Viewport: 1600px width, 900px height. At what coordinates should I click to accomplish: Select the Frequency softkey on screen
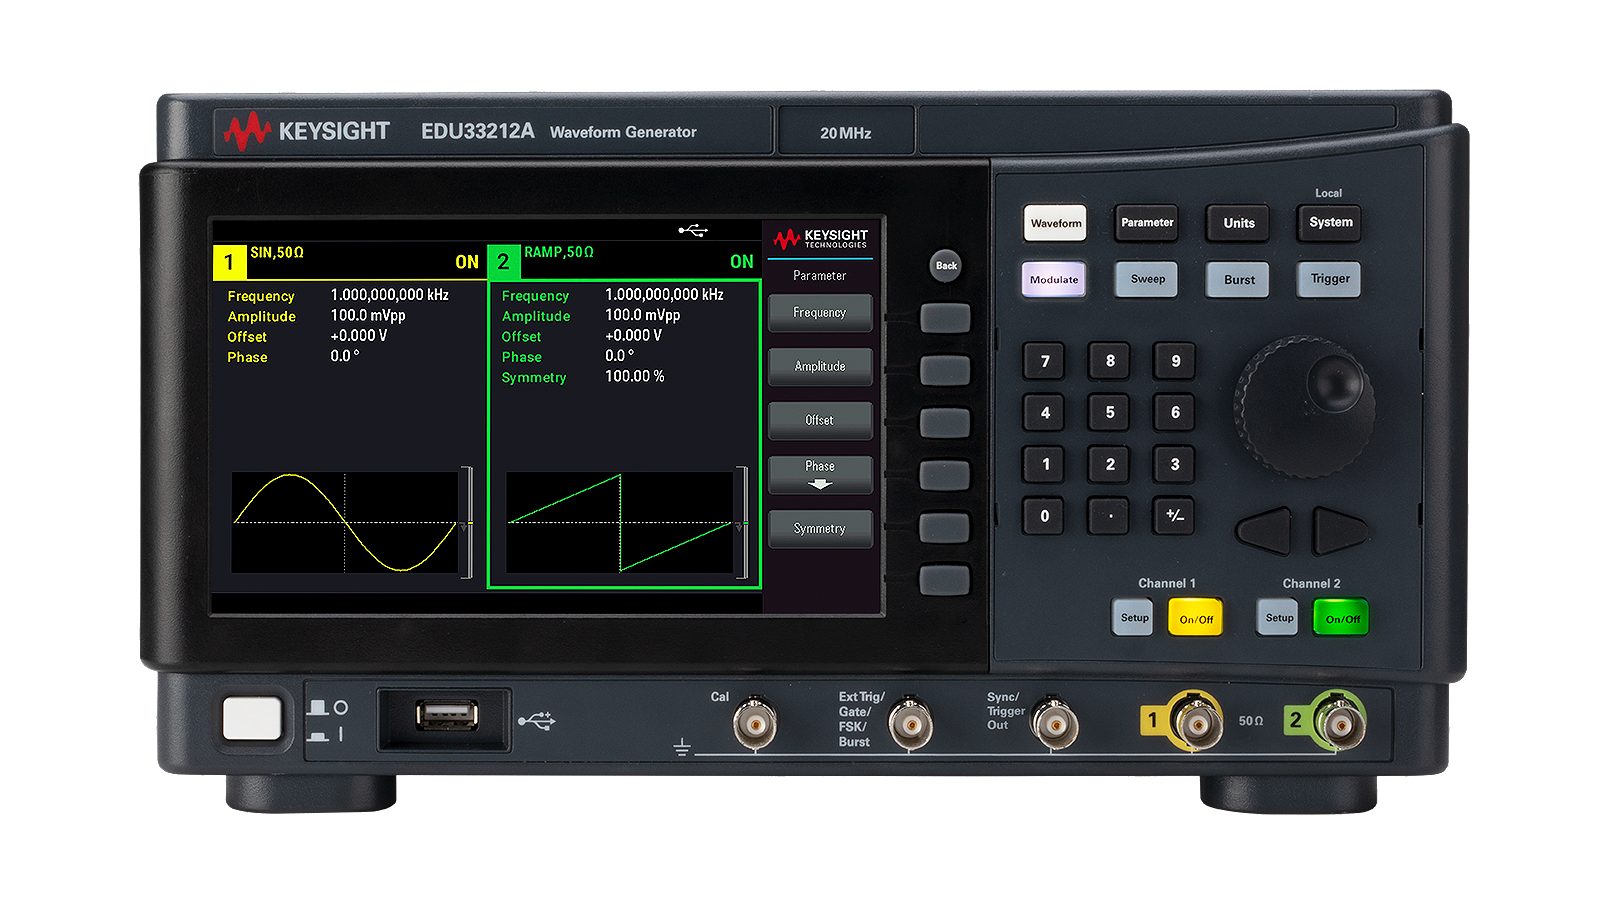820,313
